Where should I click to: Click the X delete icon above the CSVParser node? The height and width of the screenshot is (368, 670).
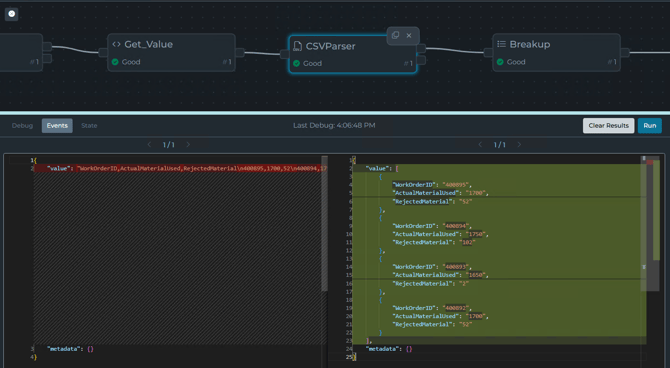point(409,35)
